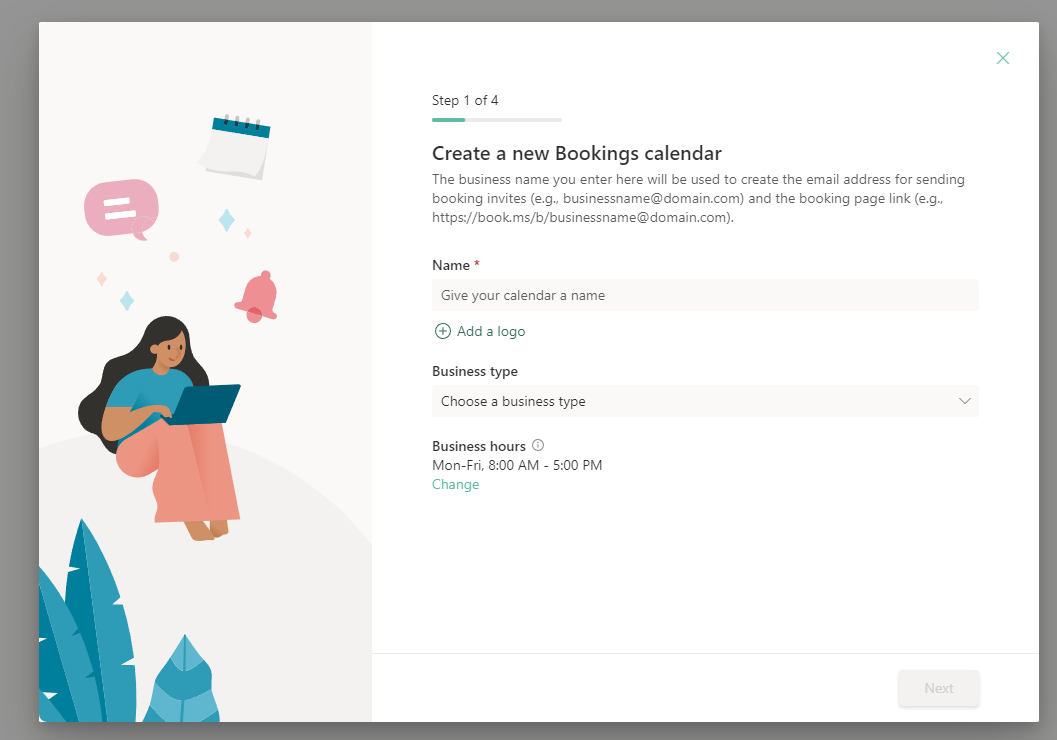Show the Business hours info tooltip icon

click(538, 445)
